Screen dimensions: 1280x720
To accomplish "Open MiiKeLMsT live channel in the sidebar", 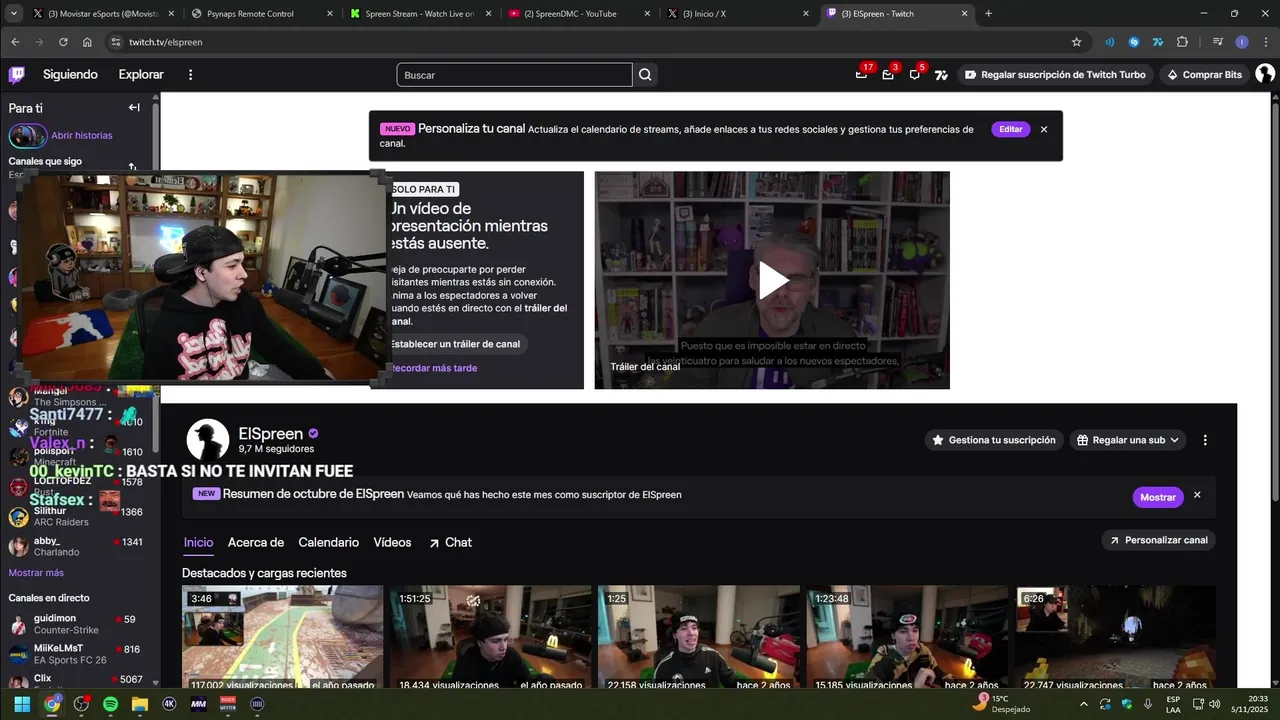I will tap(80, 654).
